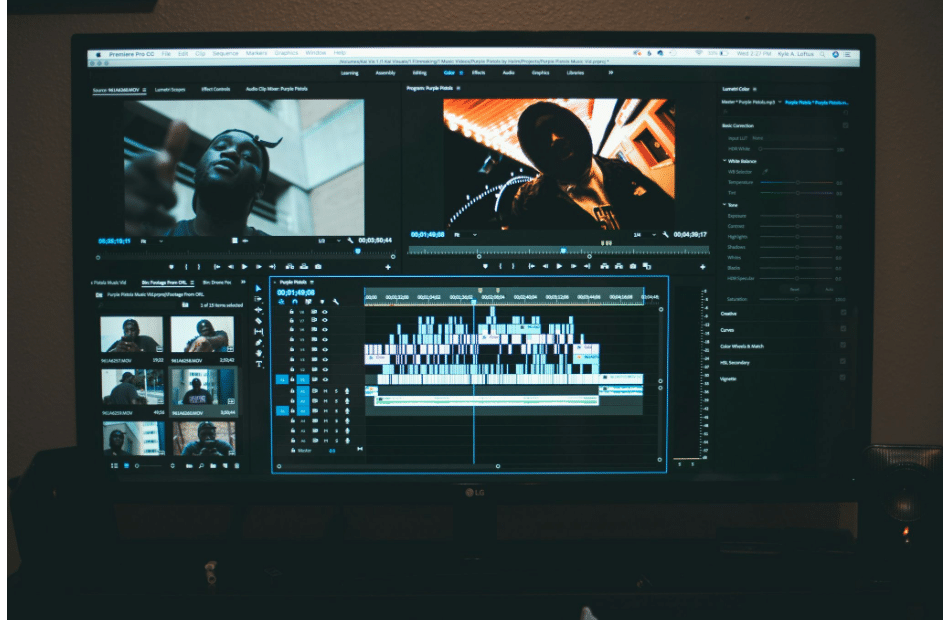Screen dimensions: 952x621
Task: Toggle V1 track output eye
Action: point(325,379)
